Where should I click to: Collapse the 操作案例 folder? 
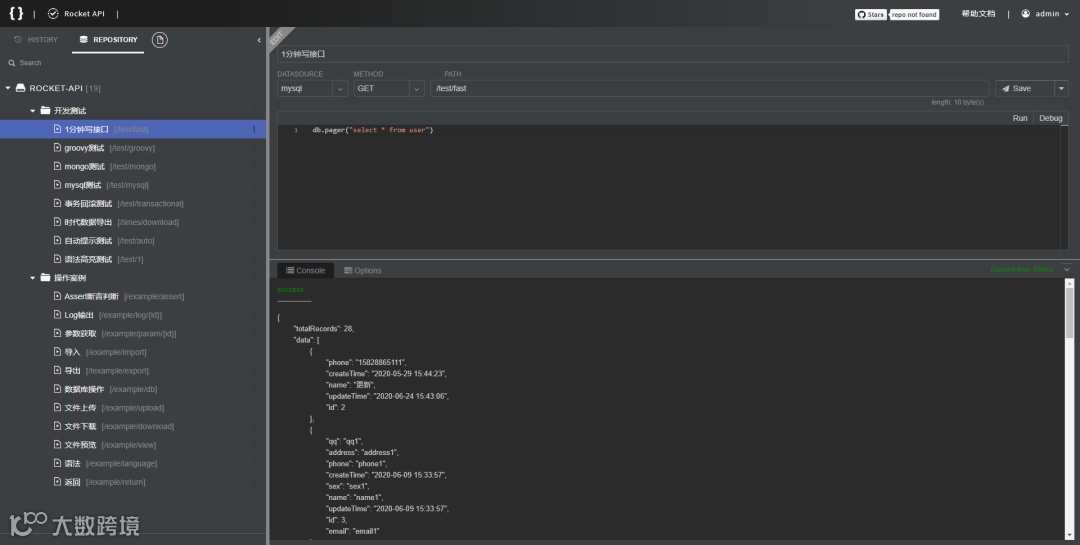(x=32, y=278)
